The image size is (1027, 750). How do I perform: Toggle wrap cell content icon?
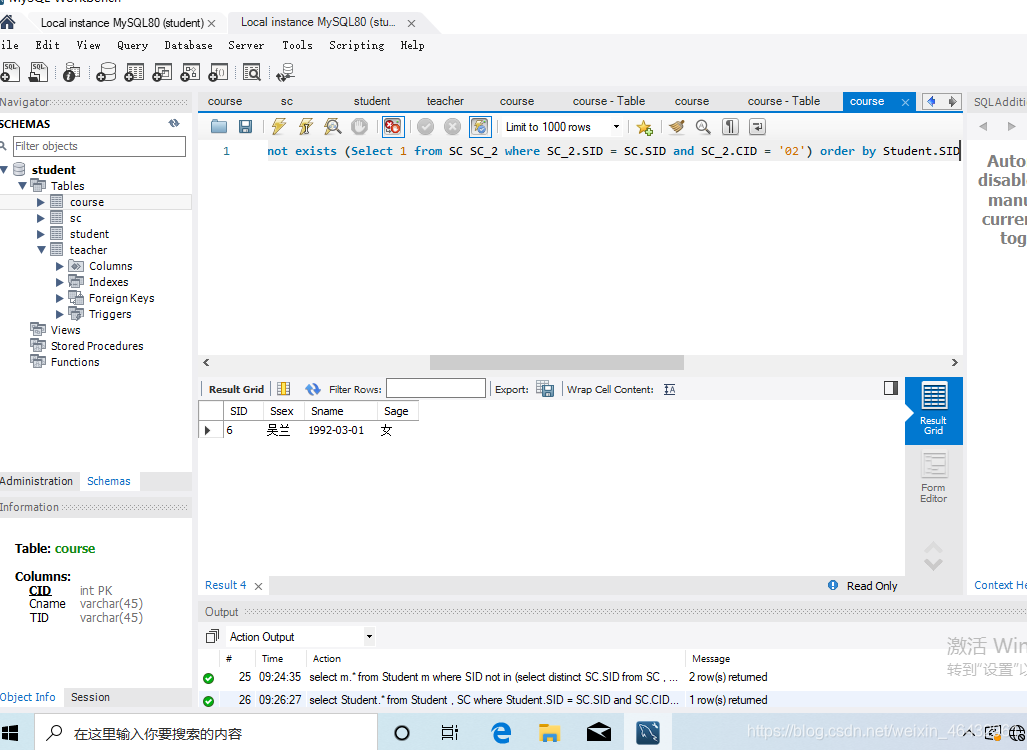click(x=669, y=389)
